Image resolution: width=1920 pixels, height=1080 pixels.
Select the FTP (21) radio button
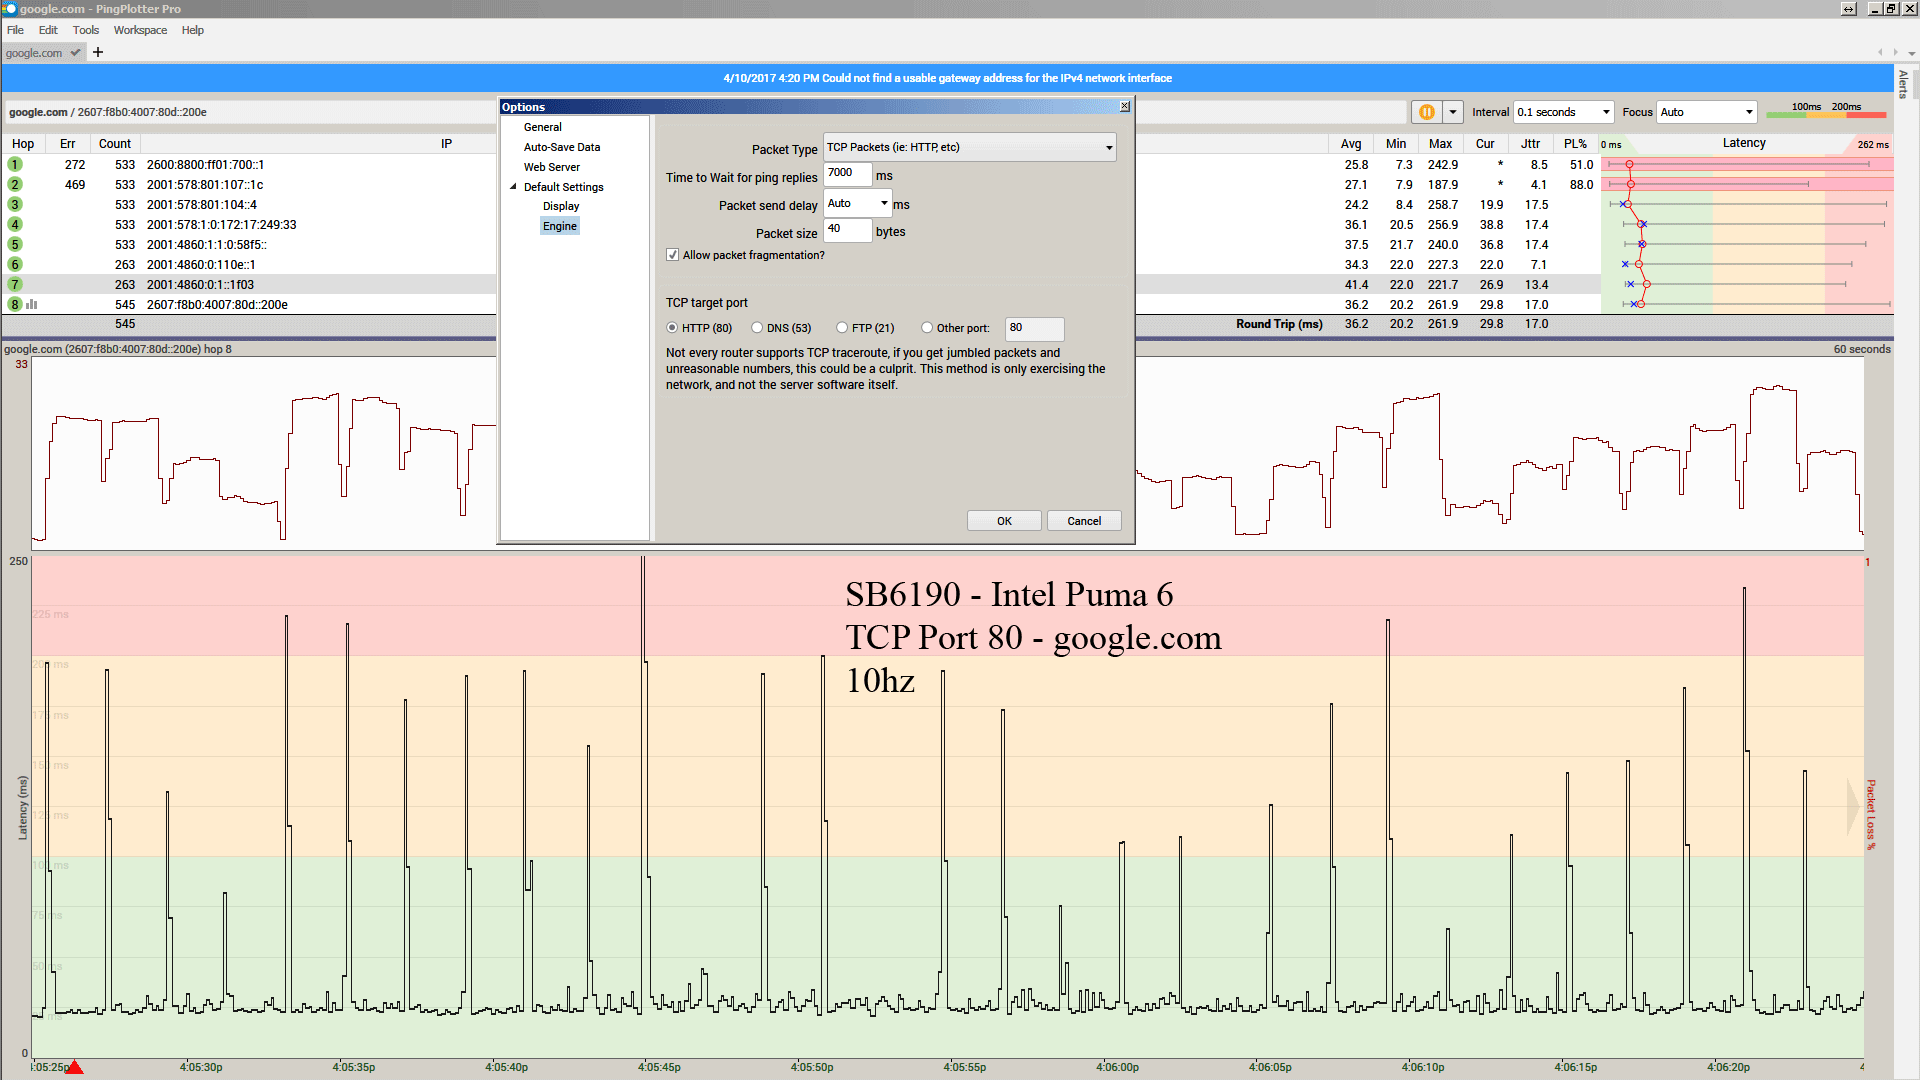point(842,328)
